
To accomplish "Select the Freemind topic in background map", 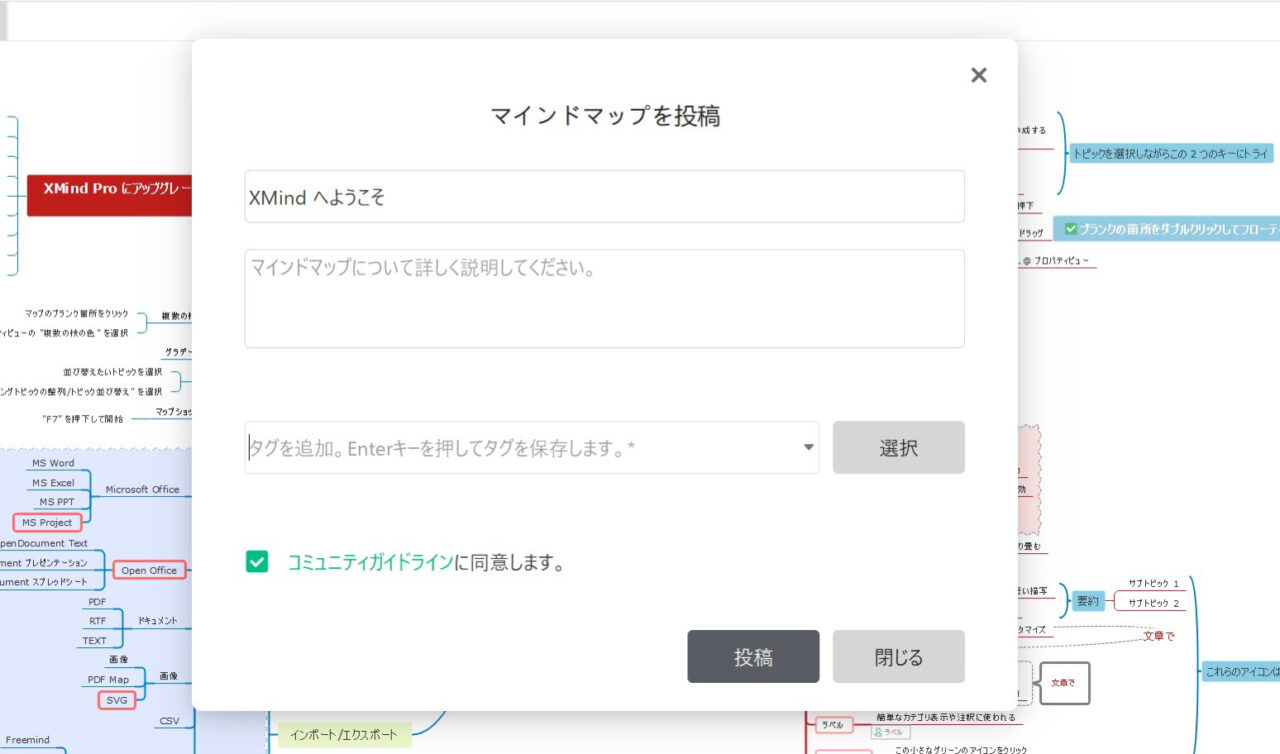I will coord(28,740).
